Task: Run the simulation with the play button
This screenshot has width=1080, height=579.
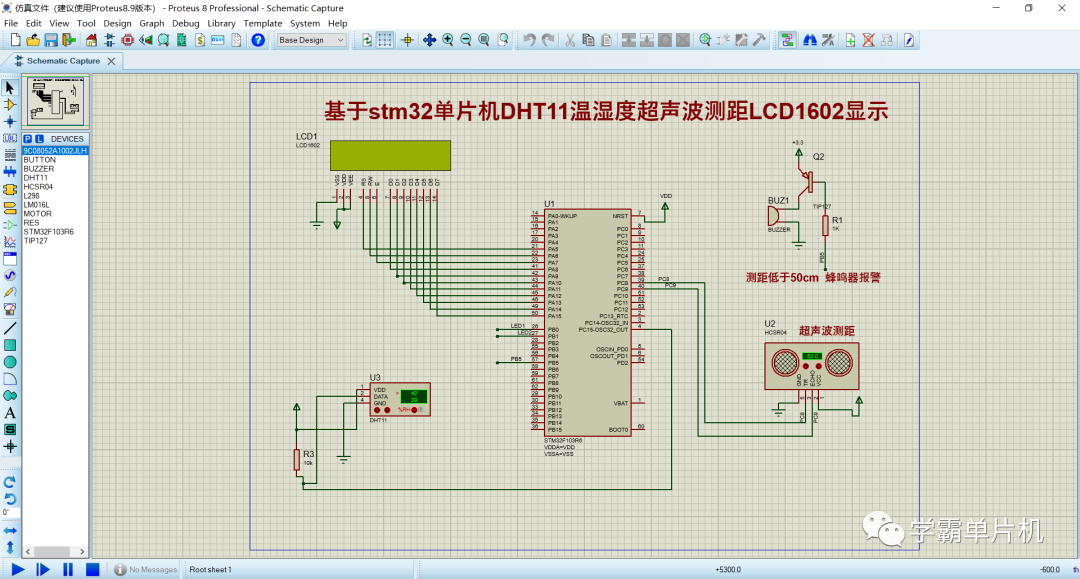Action: point(16,569)
